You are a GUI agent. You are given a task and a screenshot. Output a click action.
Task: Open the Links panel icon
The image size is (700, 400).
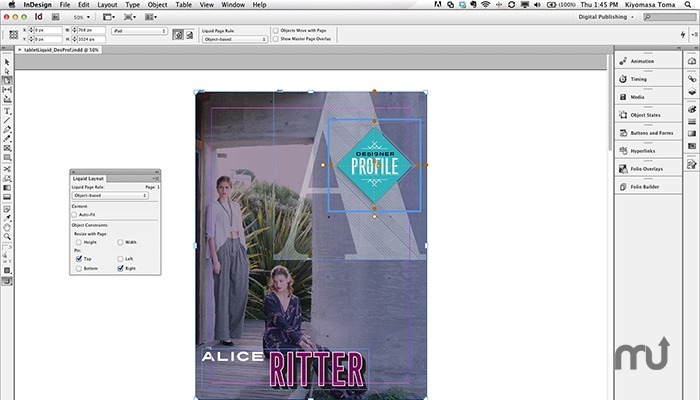[x=692, y=79]
